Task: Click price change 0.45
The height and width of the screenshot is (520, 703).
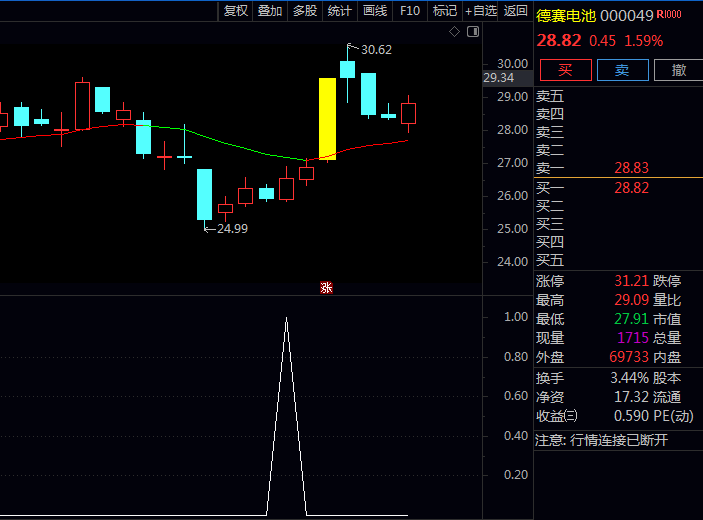Action: pos(603,41)
